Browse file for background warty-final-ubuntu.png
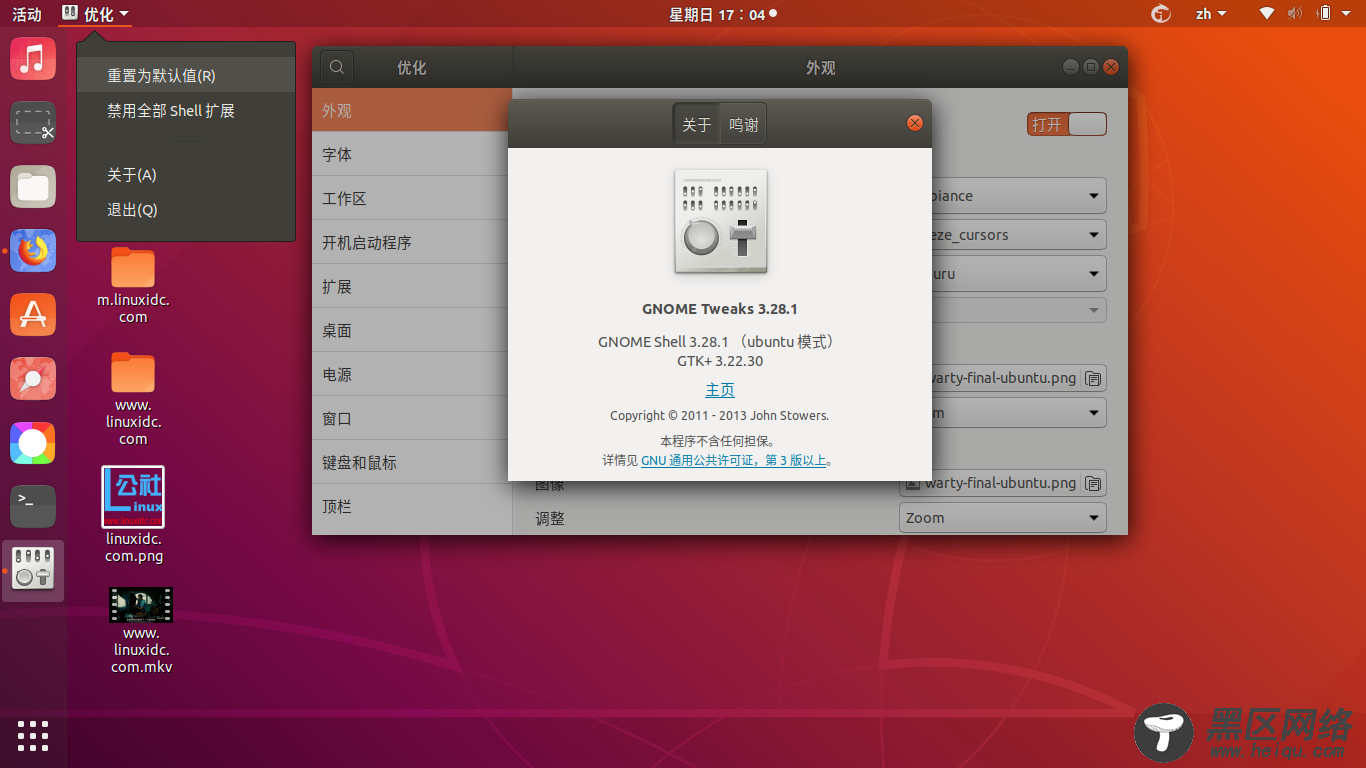The image size is (1366, 768). click(x=1093, y=378)
